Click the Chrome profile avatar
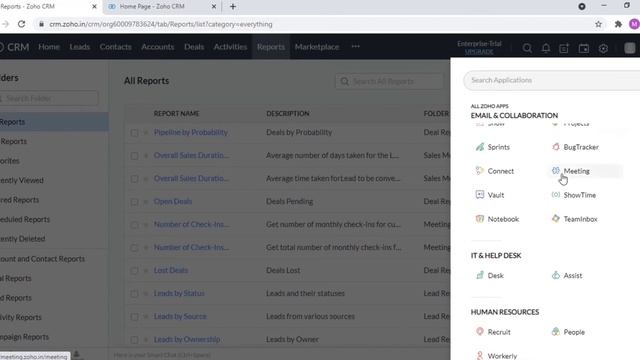Viewport: 640px width, 360px height. pos(634,24)
